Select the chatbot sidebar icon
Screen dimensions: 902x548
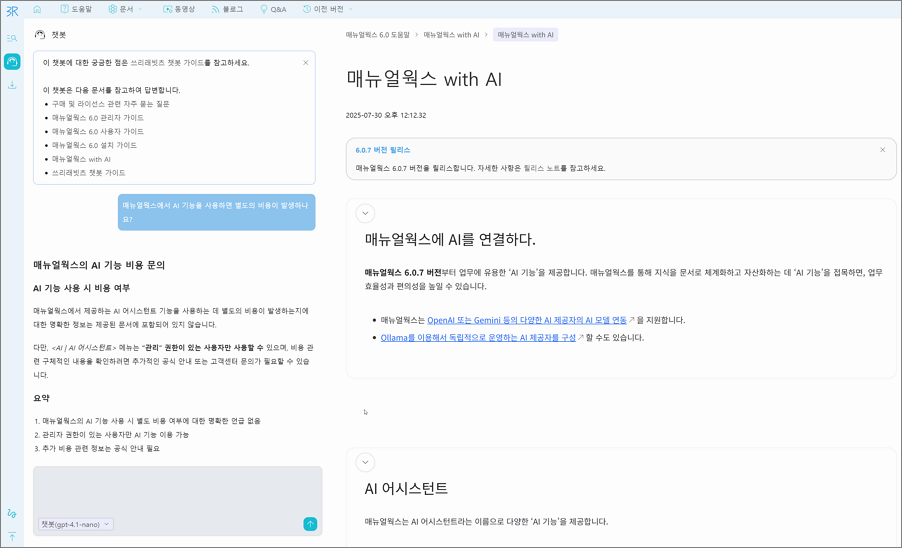12,62
